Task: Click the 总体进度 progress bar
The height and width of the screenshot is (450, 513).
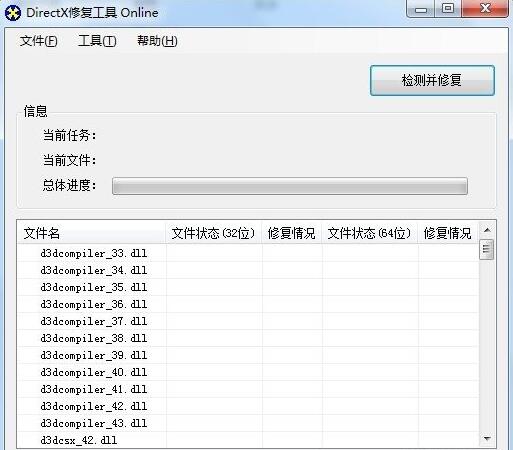Action: tap(290, 186)
